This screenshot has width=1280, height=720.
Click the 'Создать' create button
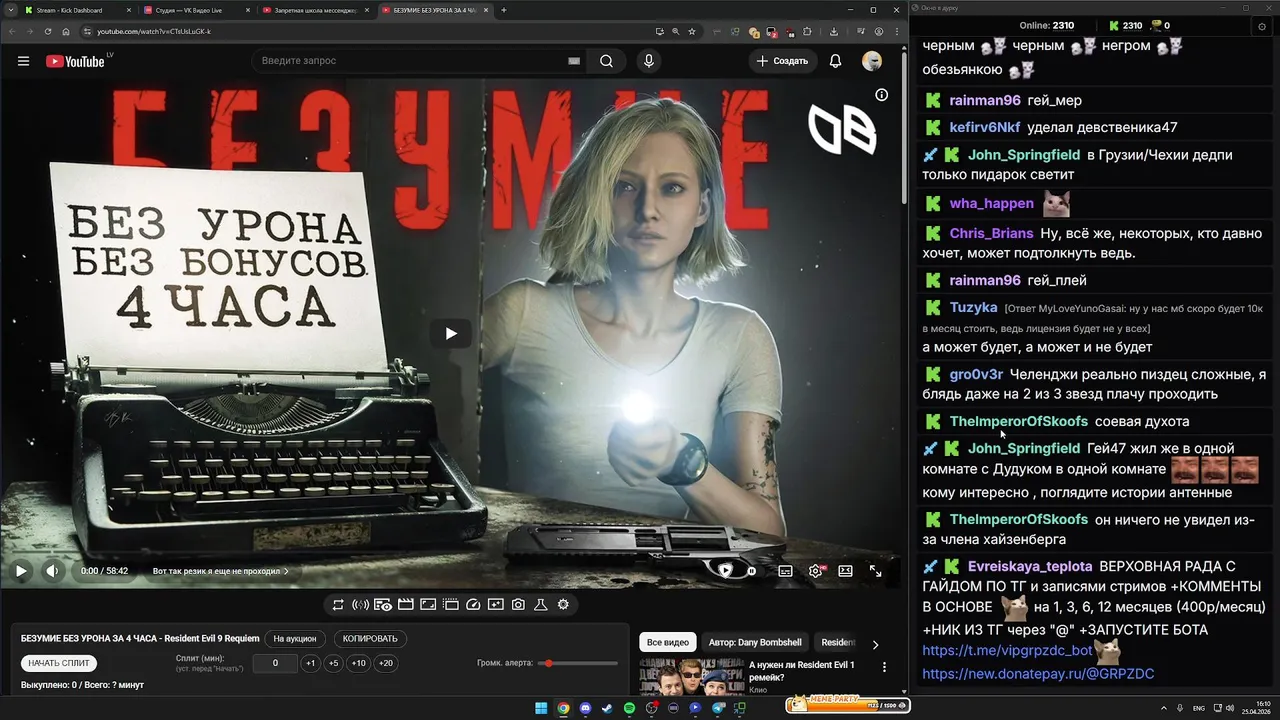[782, 61]
